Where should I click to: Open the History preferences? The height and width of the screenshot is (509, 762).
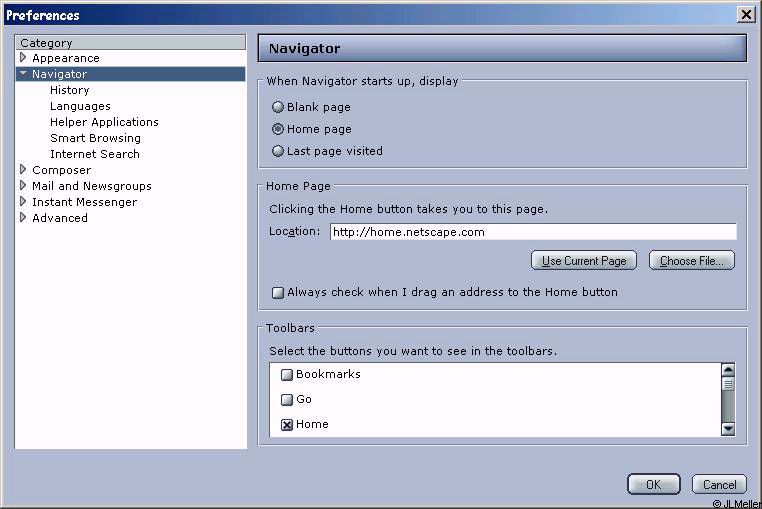[x=69, y=90]
